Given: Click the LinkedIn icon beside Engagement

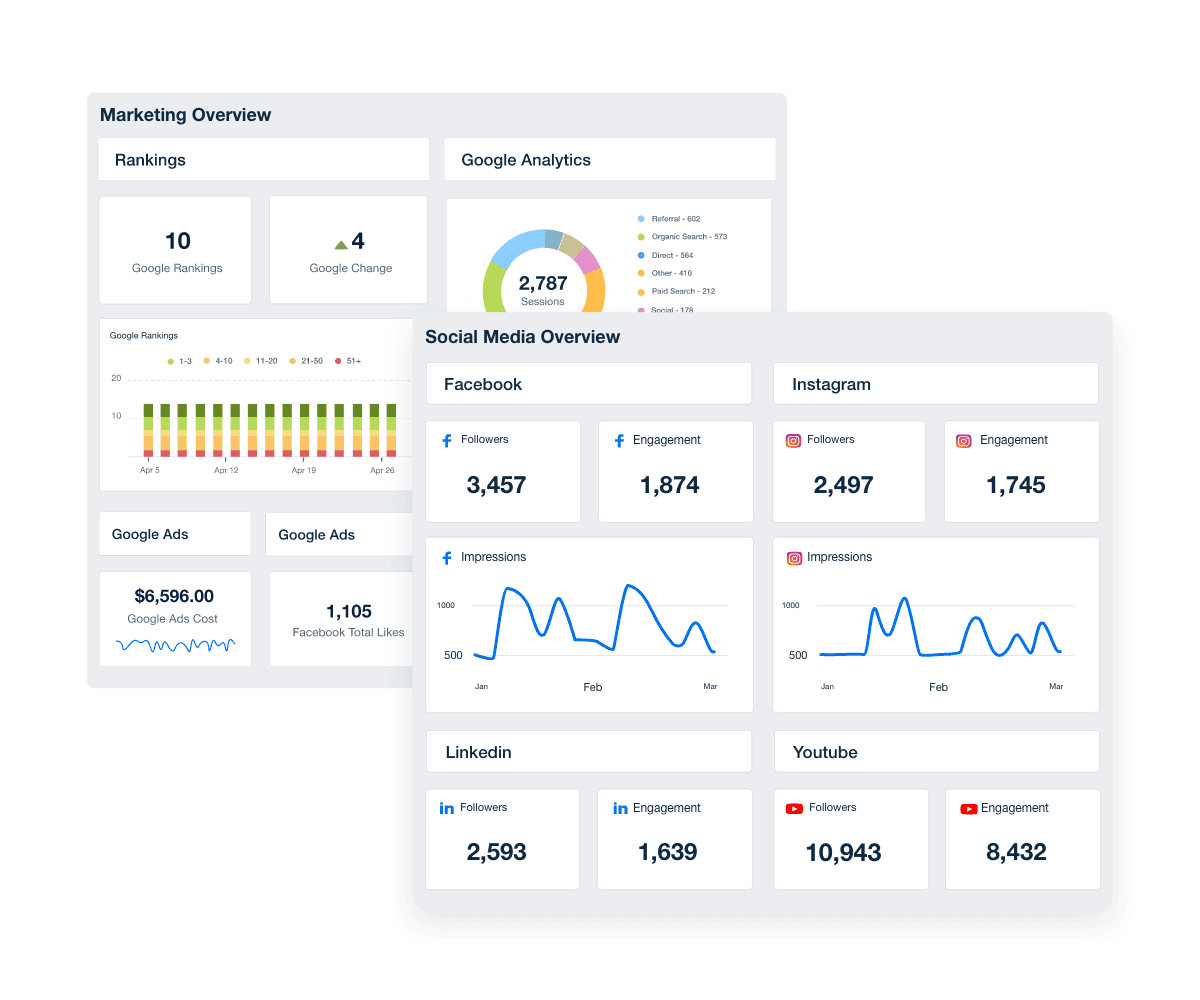Looking at the screenshot, I should (x=620, y=808).
